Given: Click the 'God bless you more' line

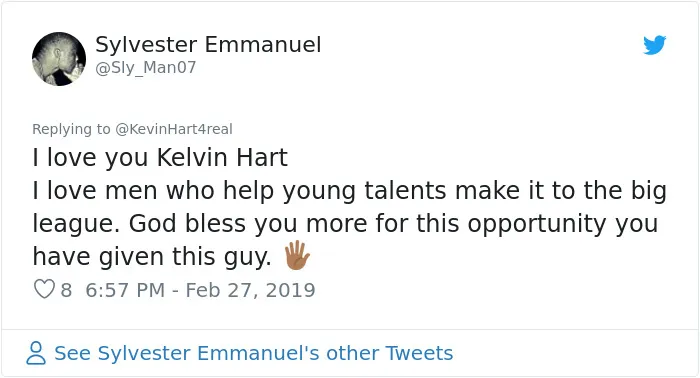Looking at the screenshot, I should [345, 224].
